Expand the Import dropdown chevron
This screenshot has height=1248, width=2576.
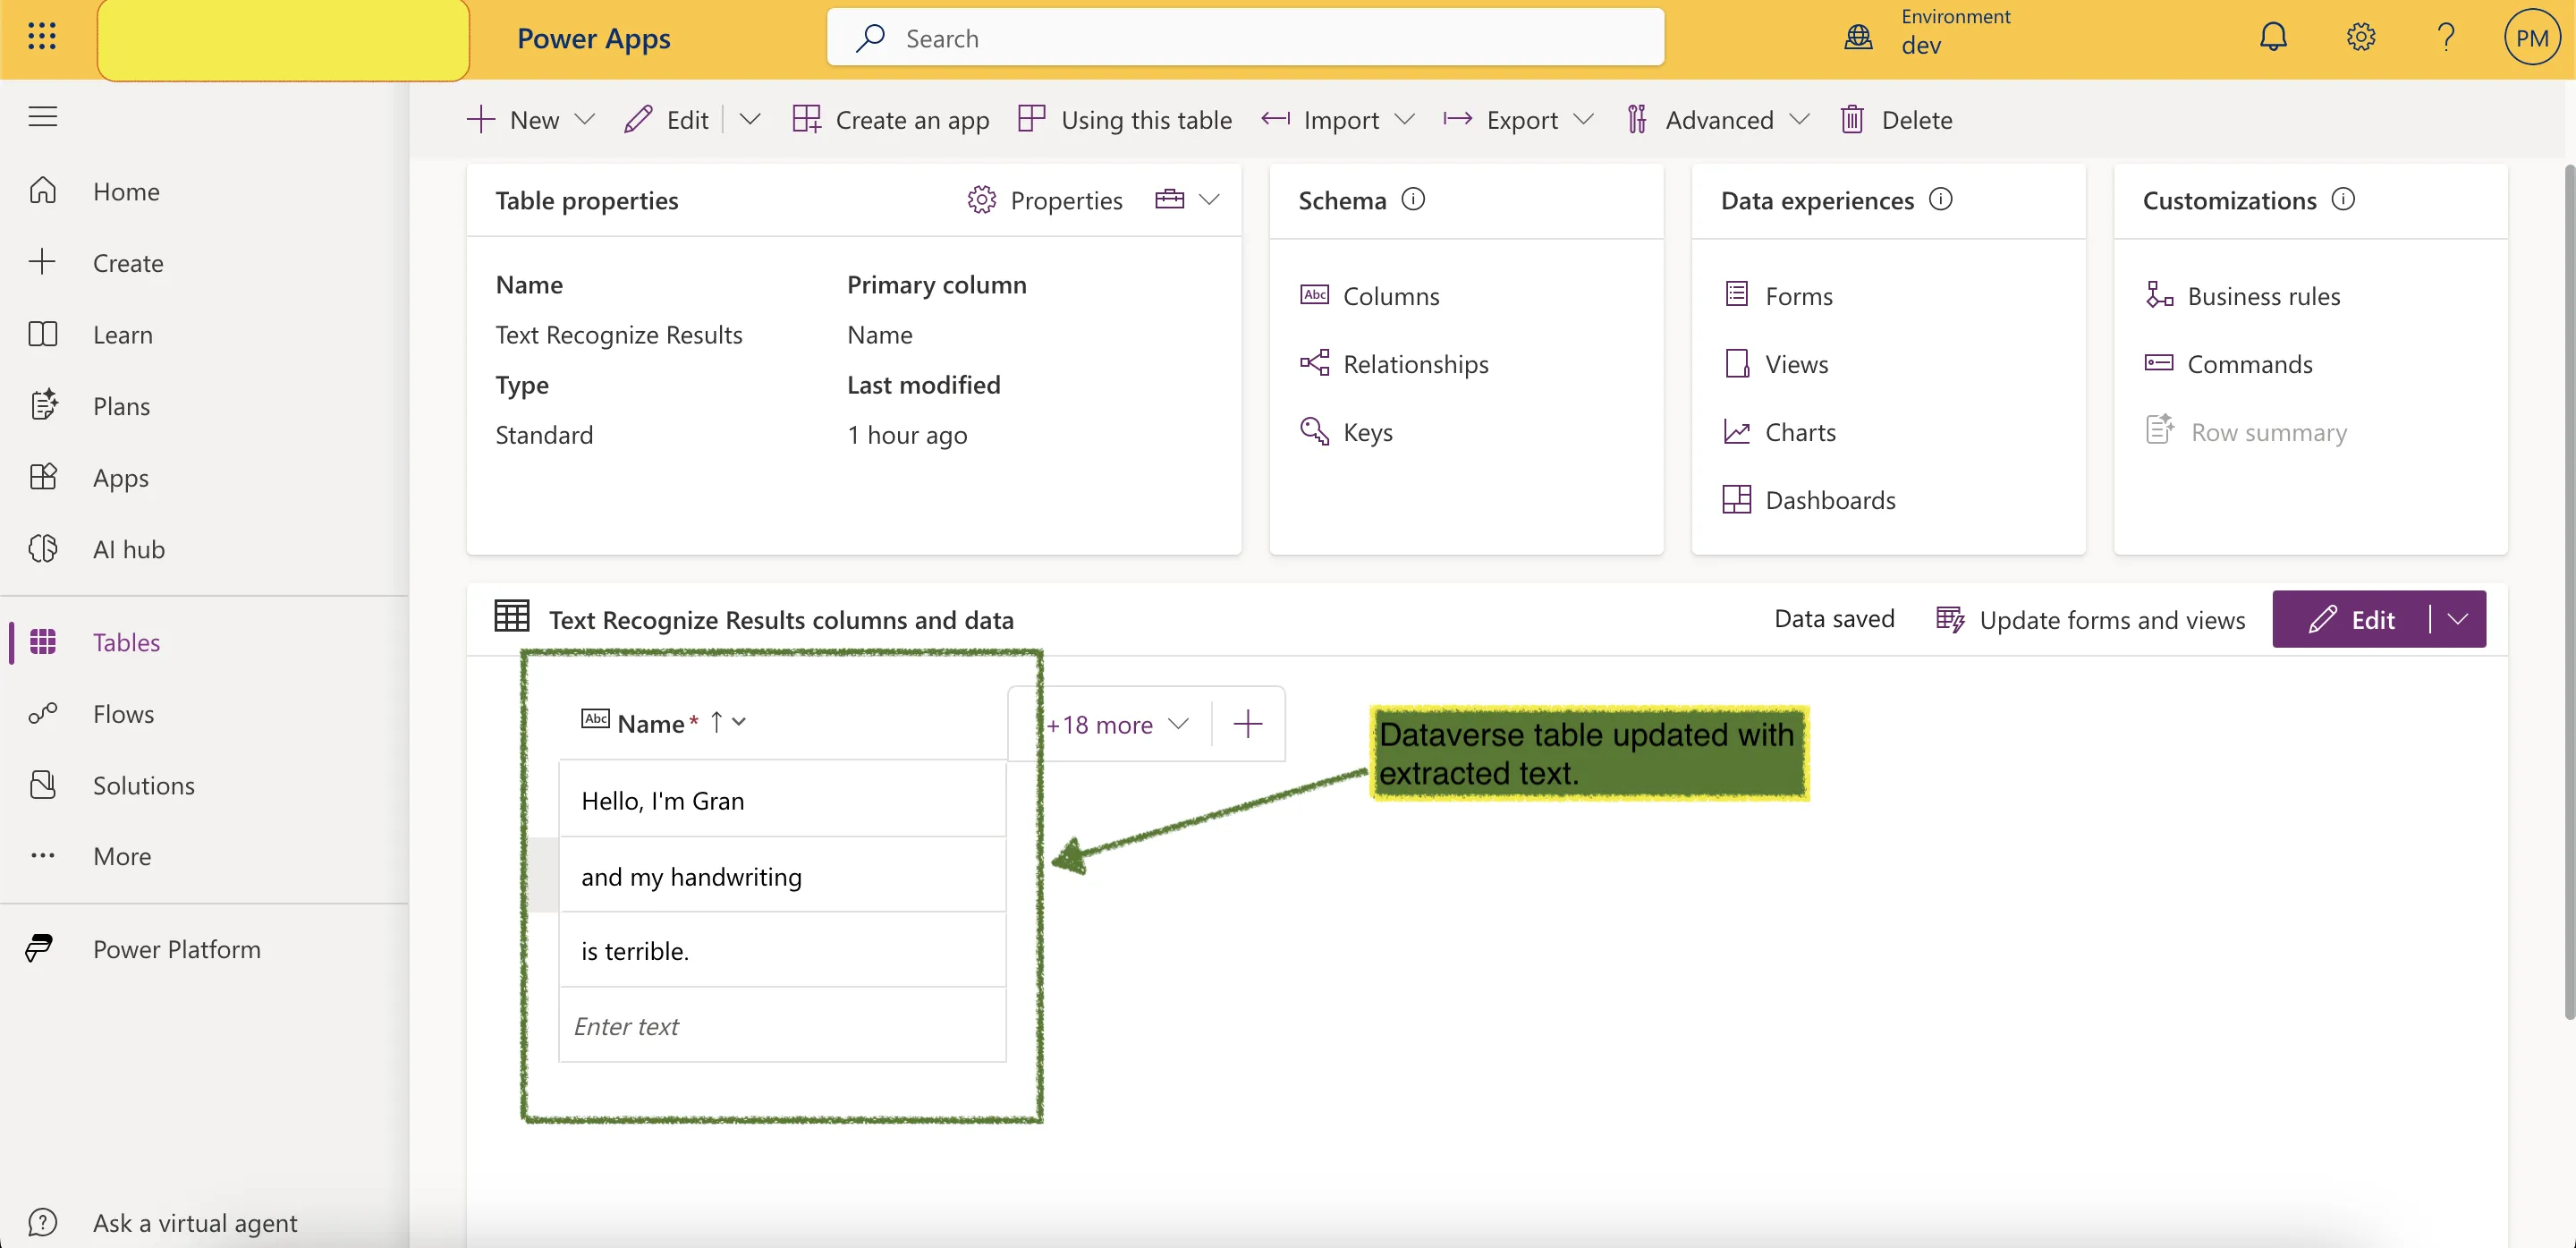1404,119
